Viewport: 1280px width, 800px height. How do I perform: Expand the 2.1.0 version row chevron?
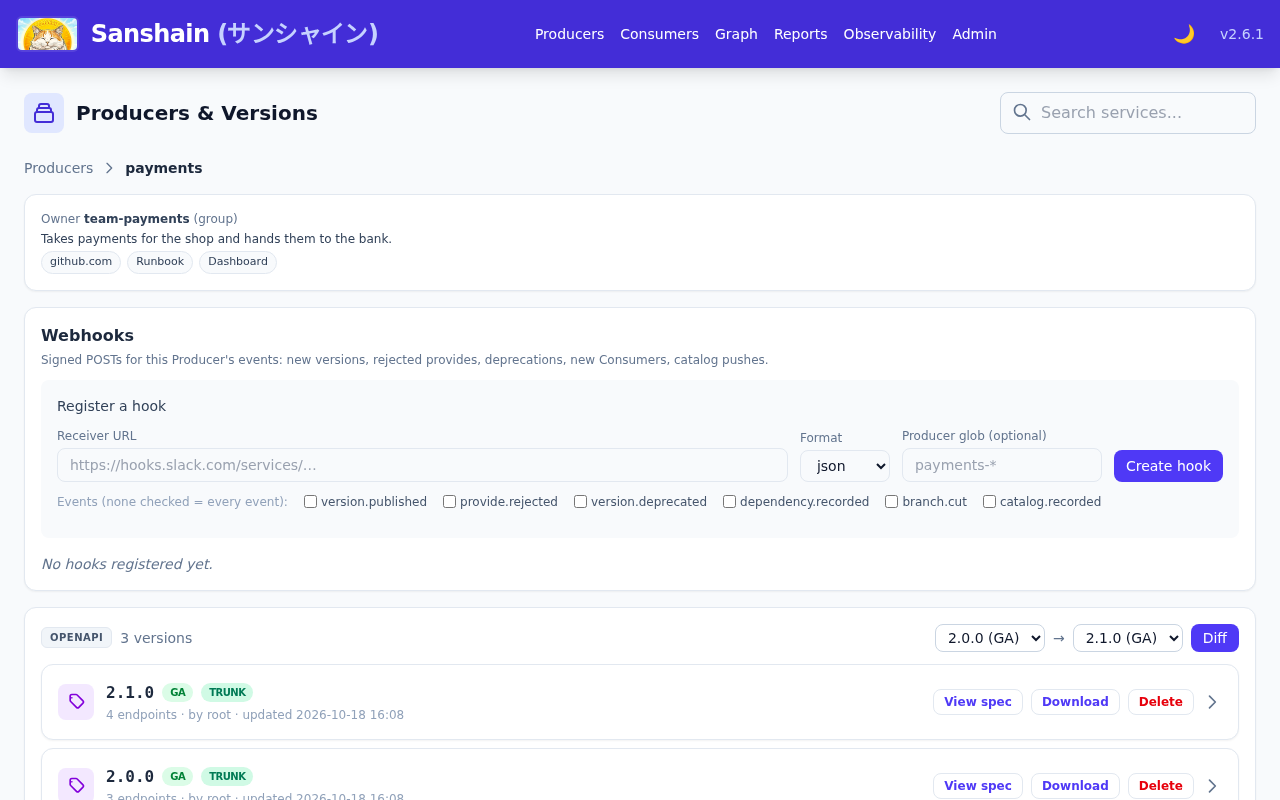pos(1212,702)
